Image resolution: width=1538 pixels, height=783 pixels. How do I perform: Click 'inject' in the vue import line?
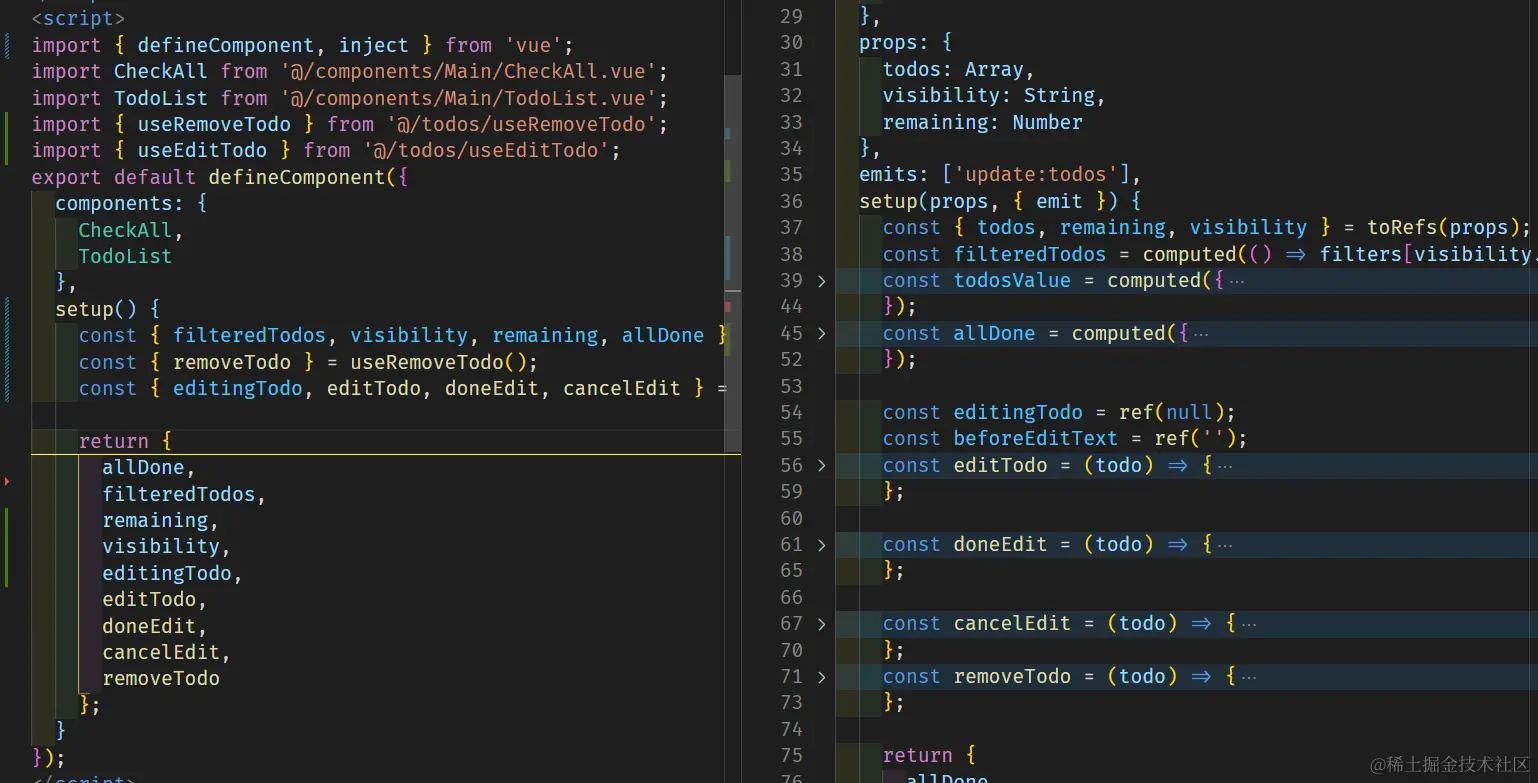tap(374, 45)
